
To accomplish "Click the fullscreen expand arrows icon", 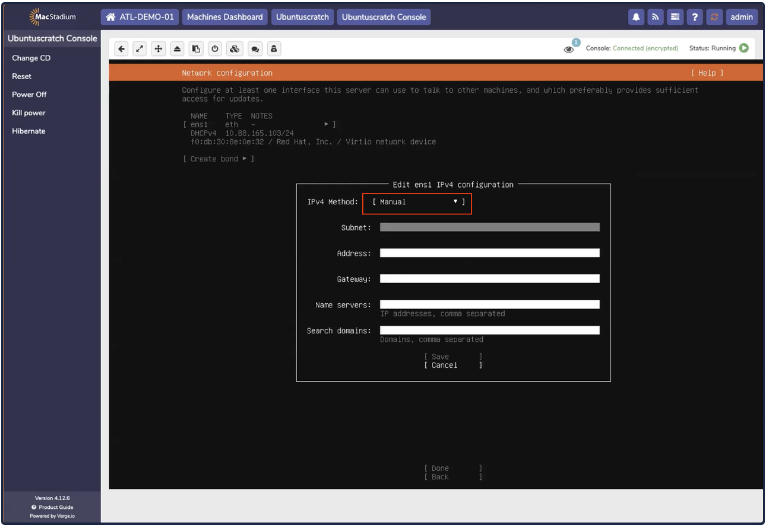I will pyautogui.click(x=140, y=48).
